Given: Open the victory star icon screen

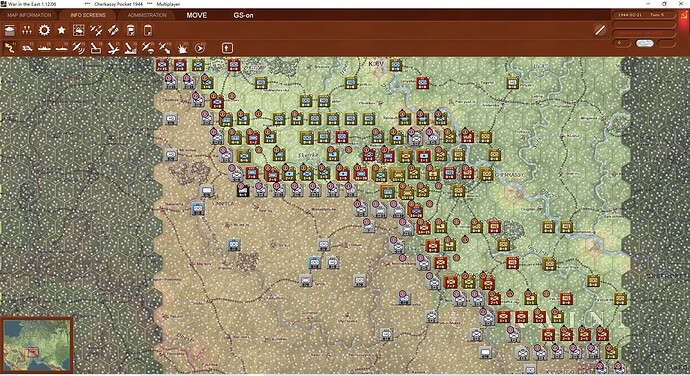Looking at the screenshot, I should [61, 30].
